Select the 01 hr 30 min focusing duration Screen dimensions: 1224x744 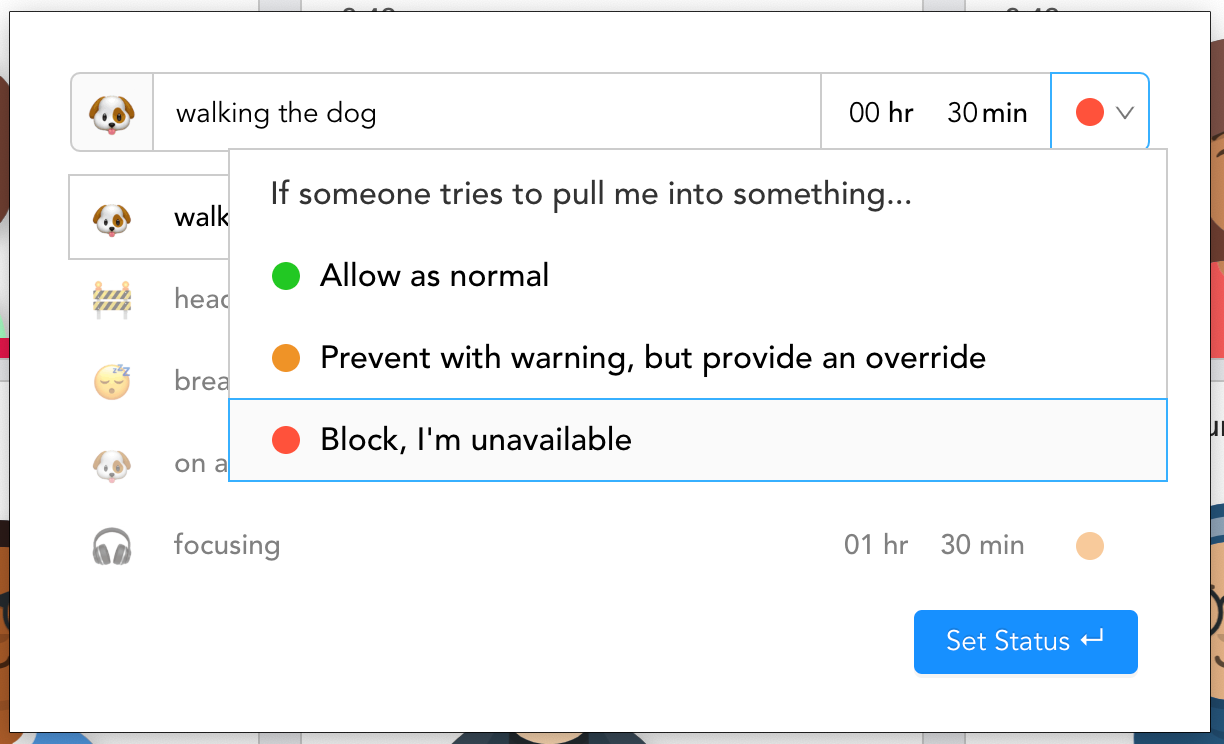click(934, 546)
